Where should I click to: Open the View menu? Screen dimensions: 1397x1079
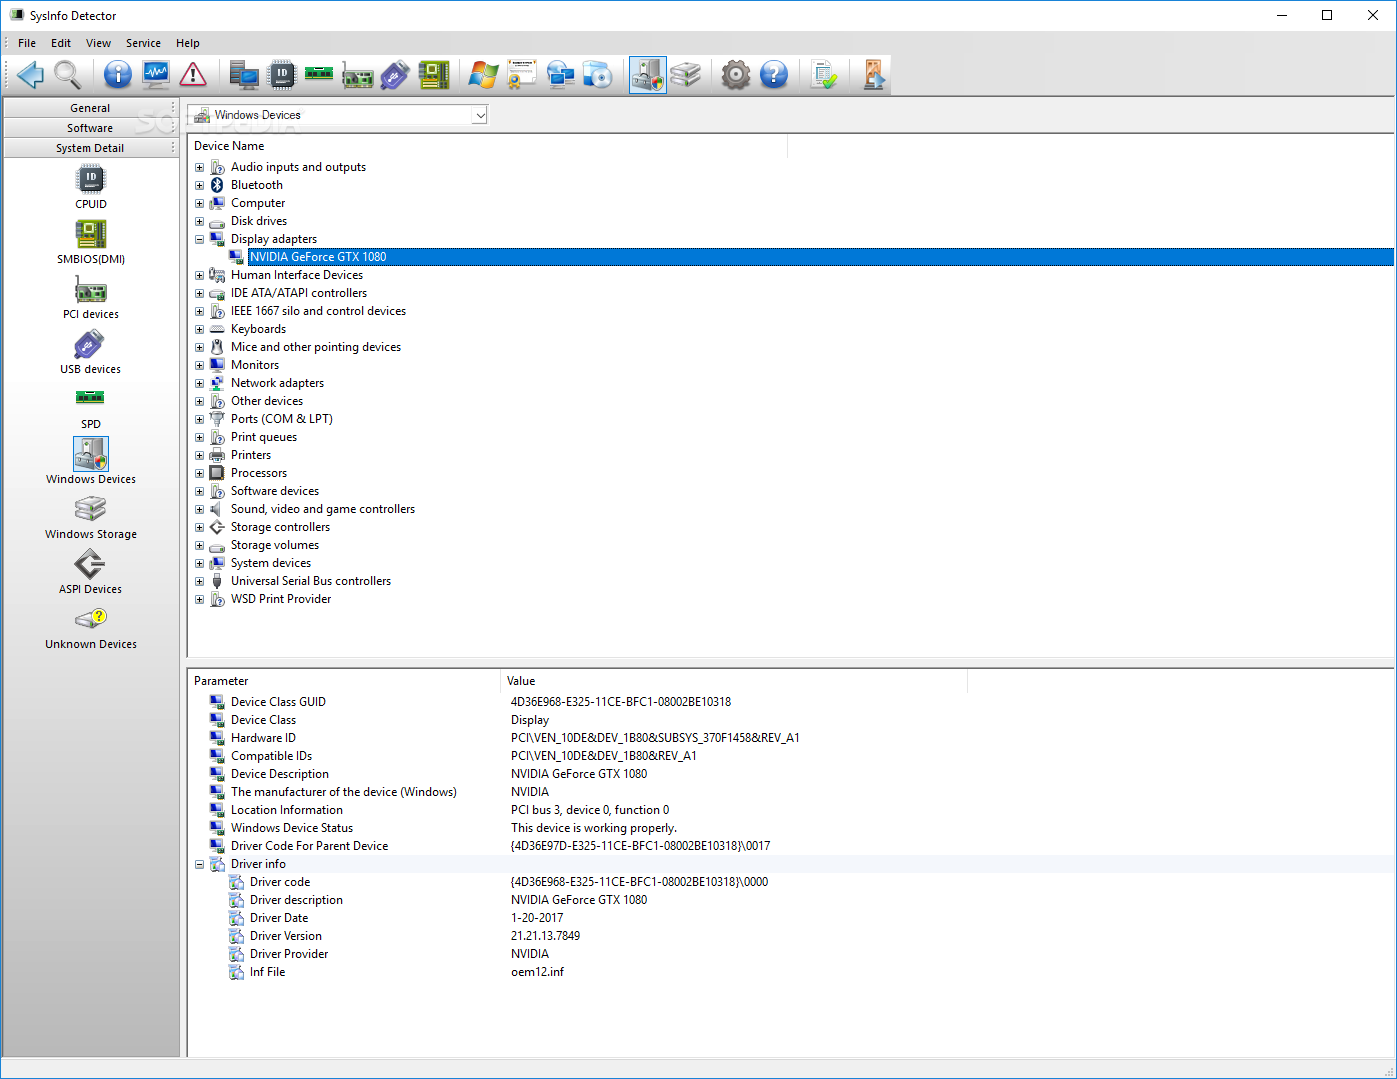click(98, 43)
